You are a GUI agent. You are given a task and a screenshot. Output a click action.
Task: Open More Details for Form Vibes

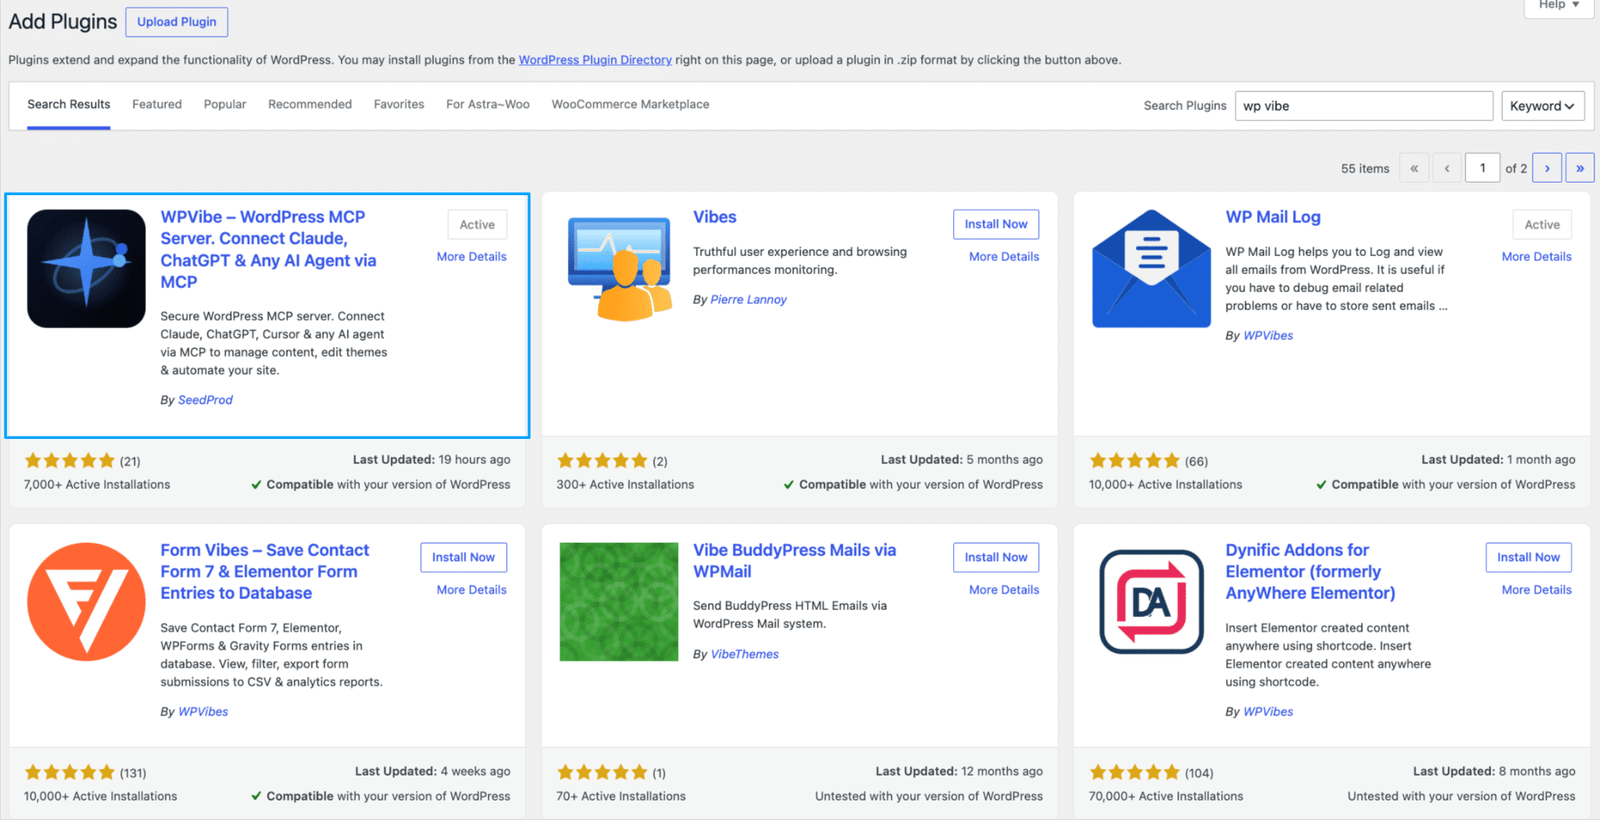(x=472, y=590)
